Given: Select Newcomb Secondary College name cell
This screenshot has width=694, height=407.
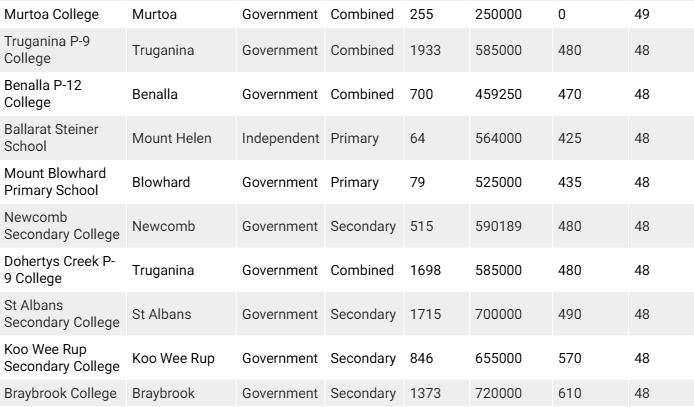Looking at the screenshot, I should pos(62,226).
